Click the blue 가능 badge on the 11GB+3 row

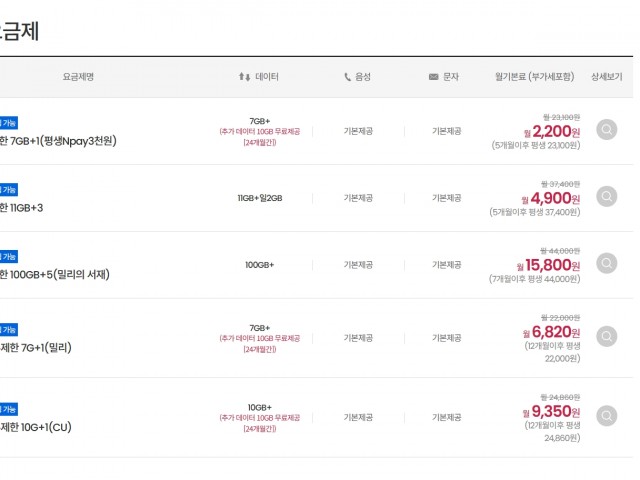click(8, 190)
